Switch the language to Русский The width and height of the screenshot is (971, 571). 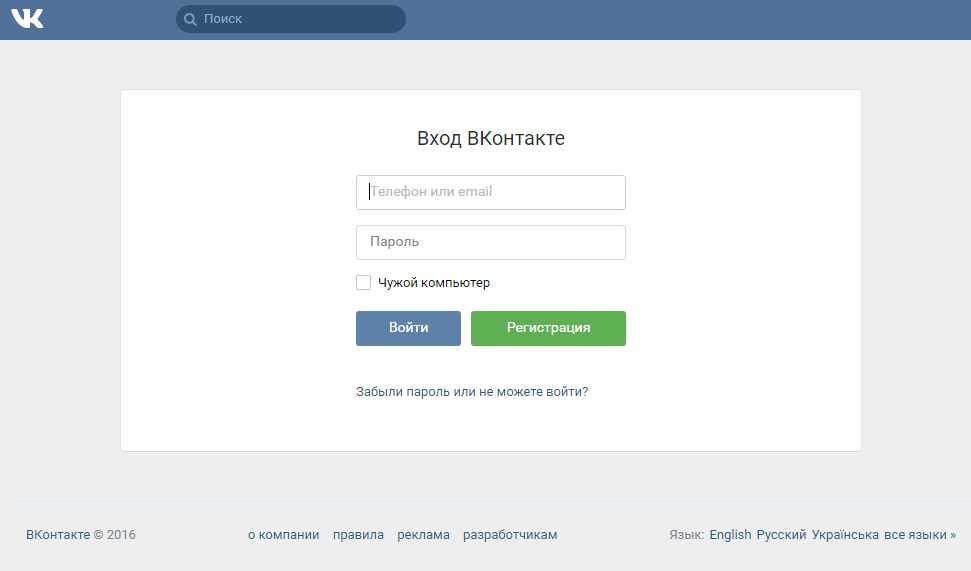[x=781, y=535]
